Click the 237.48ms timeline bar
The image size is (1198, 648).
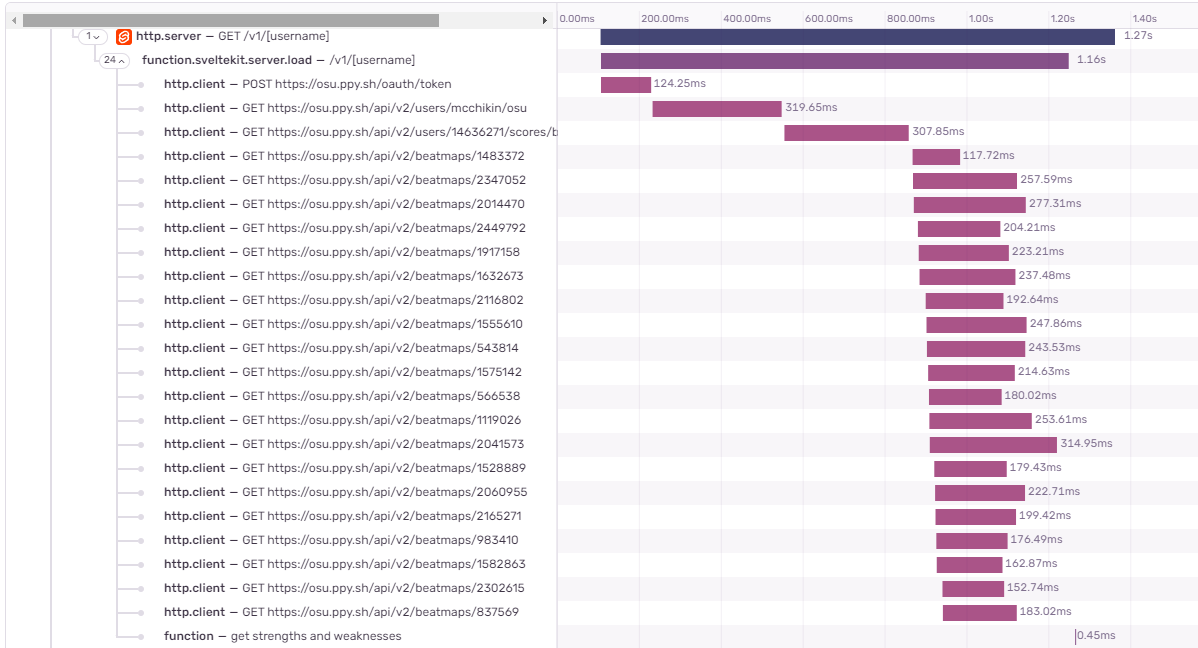[967, 277]
